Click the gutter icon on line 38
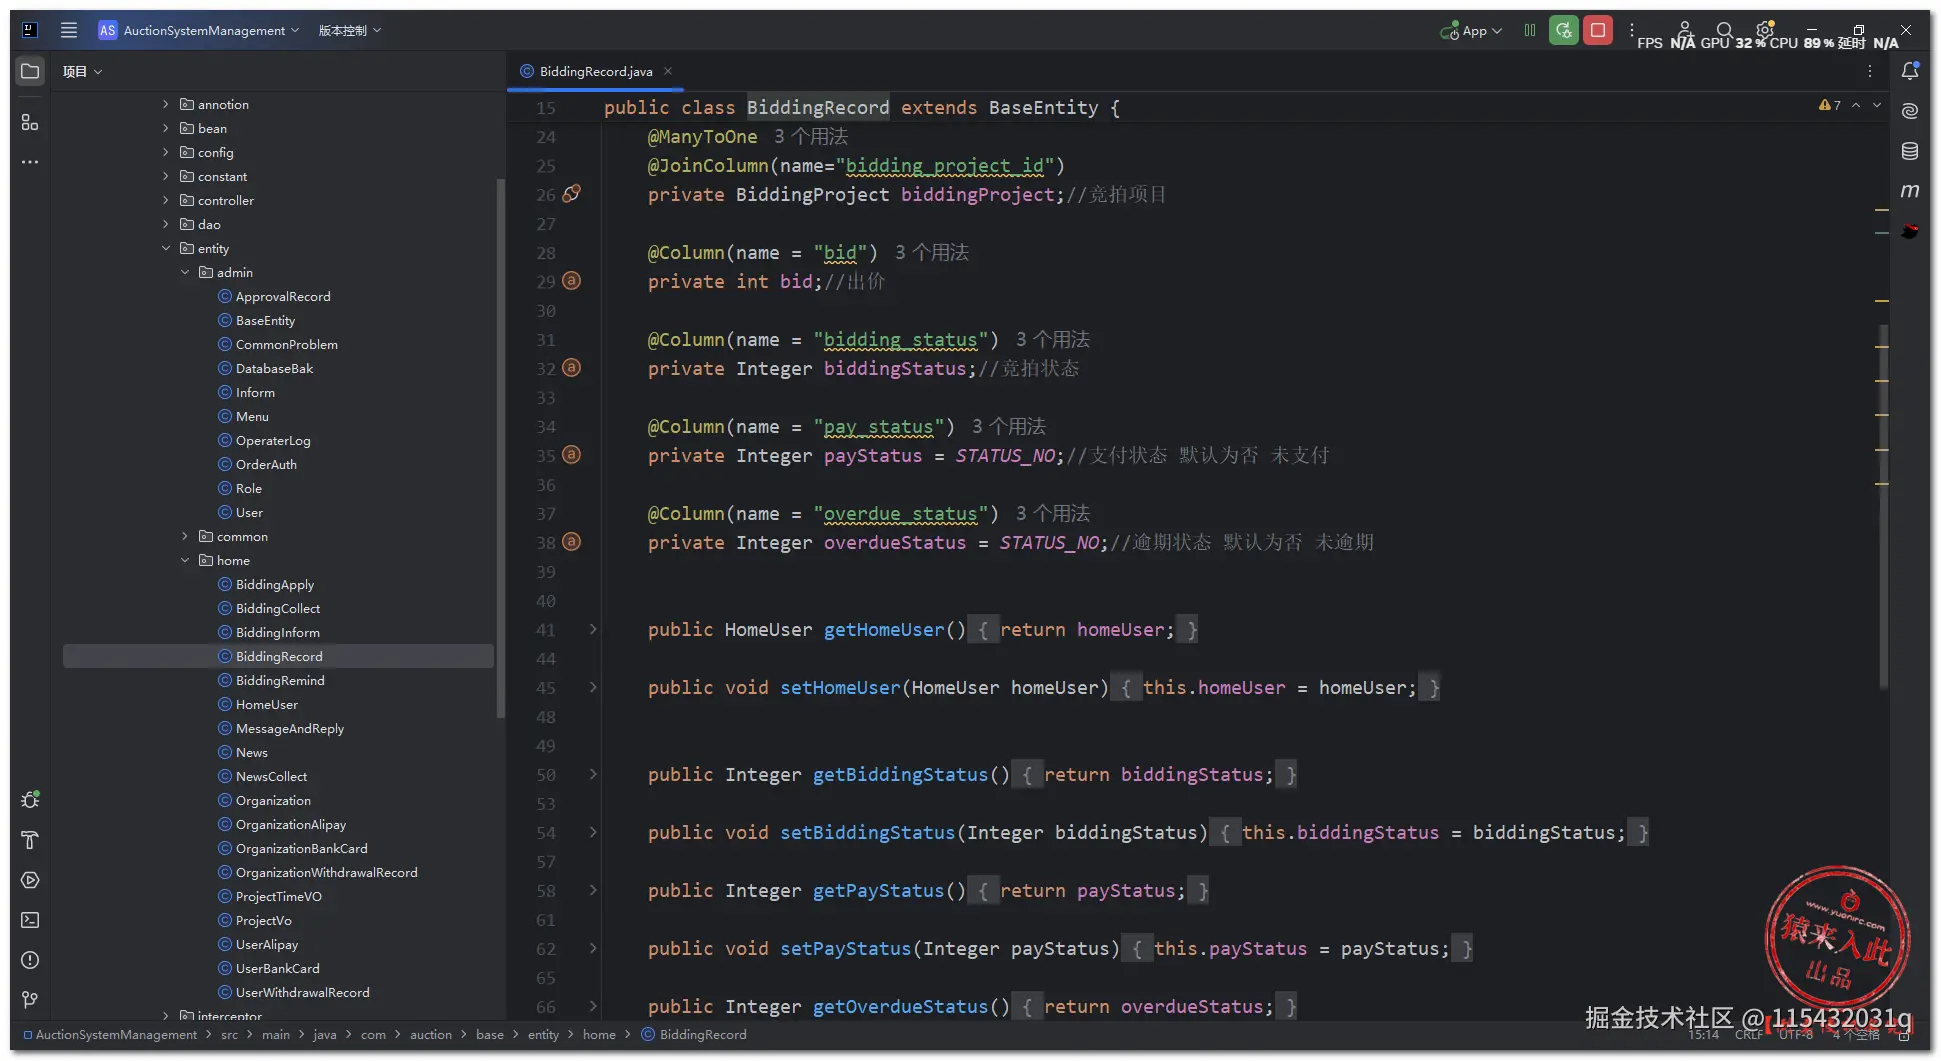Screen dimensions: 1941x1061 pos(571,542)
